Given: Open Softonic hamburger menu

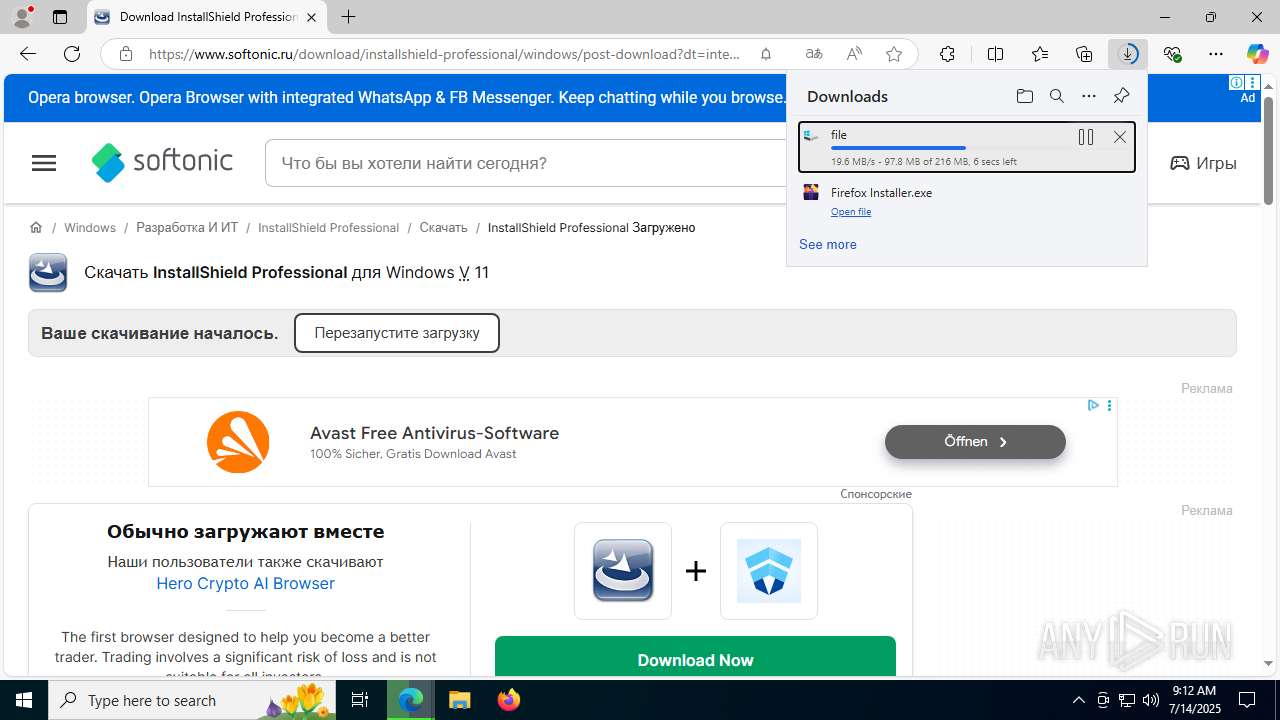Looking at the screenshot, I should 44,163.
